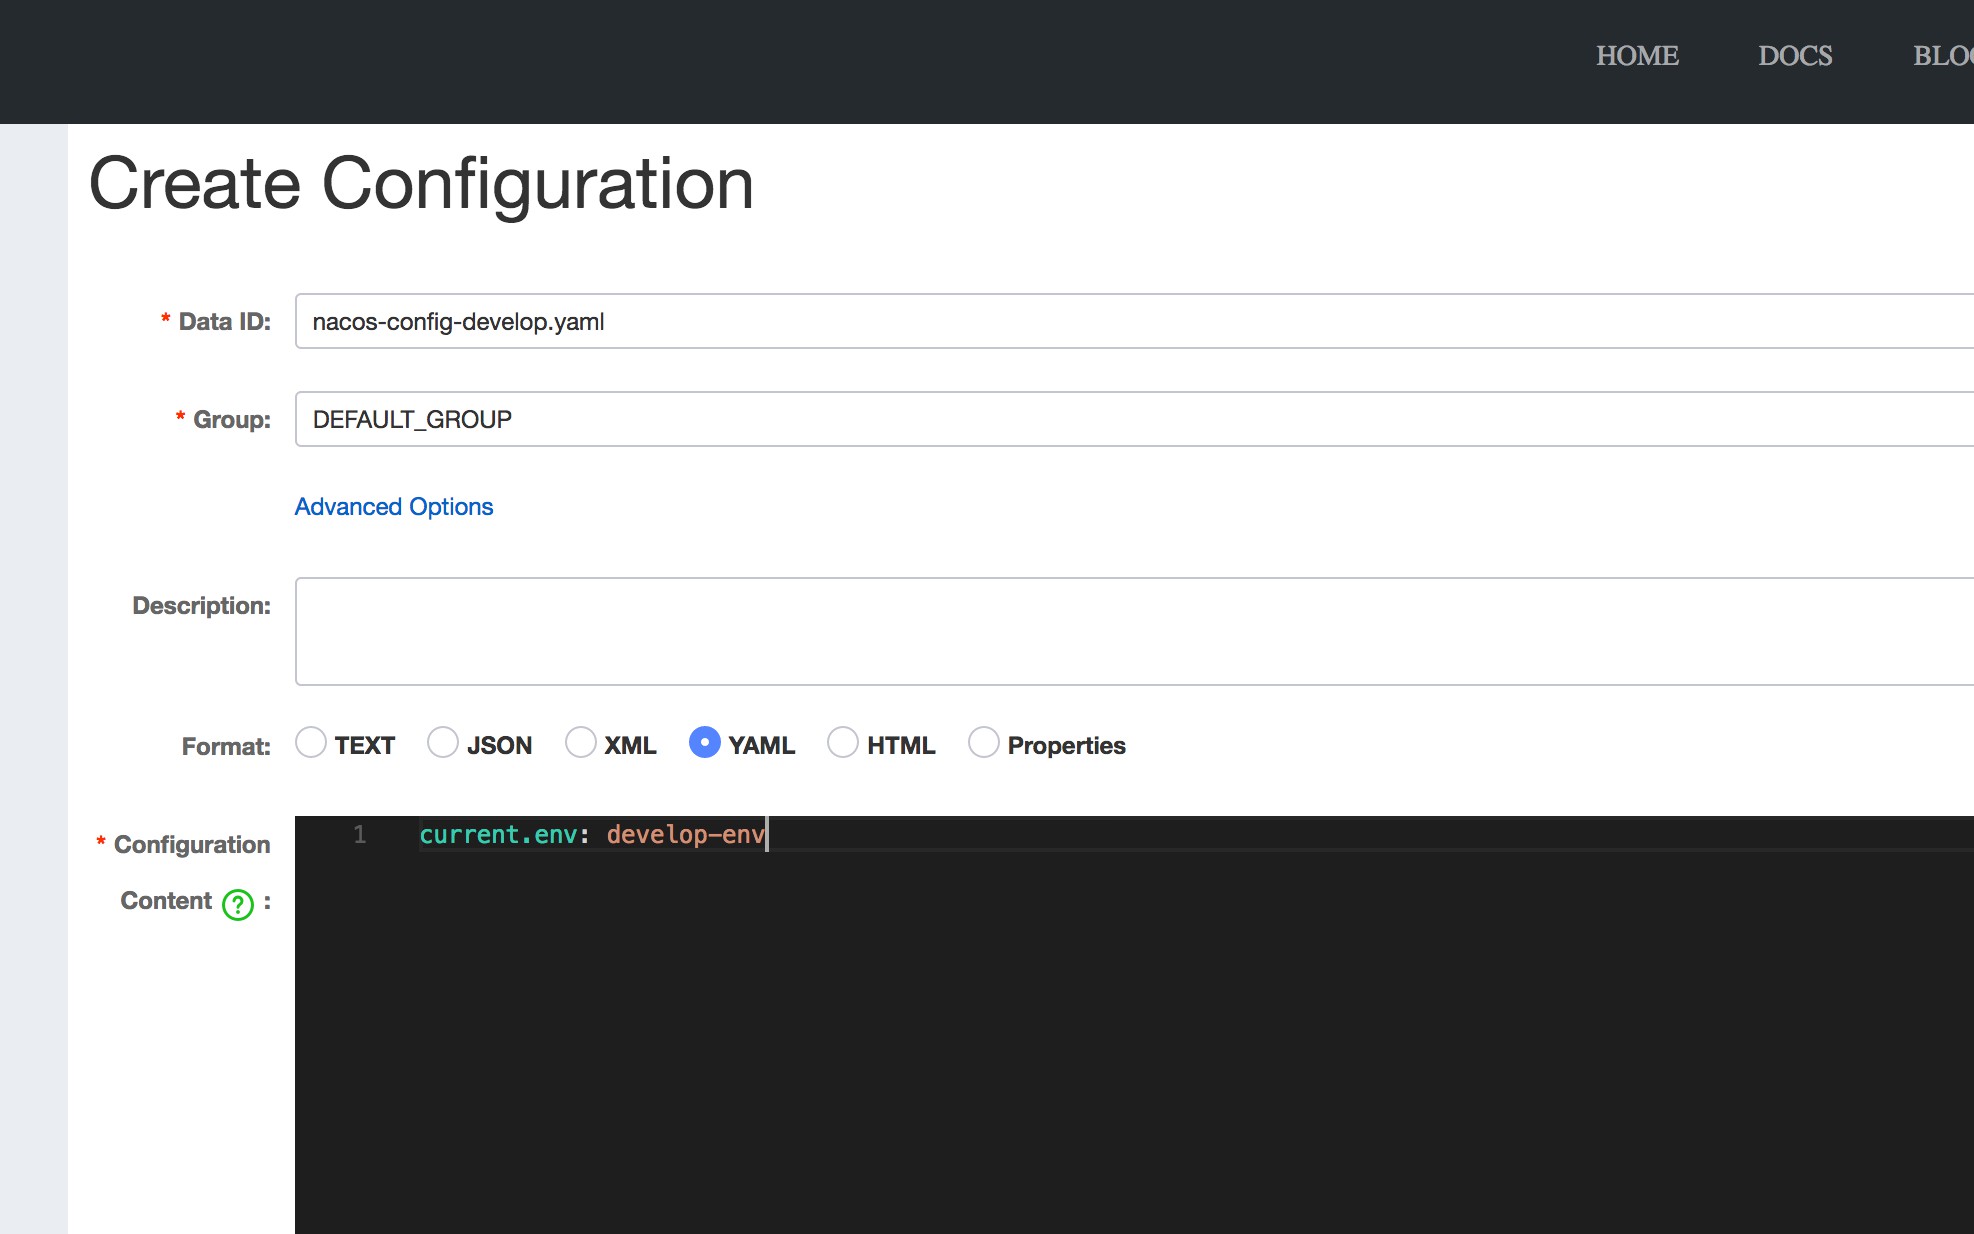Click the Configuration Content help icon

pyautogui.click(x=238, y=904)
